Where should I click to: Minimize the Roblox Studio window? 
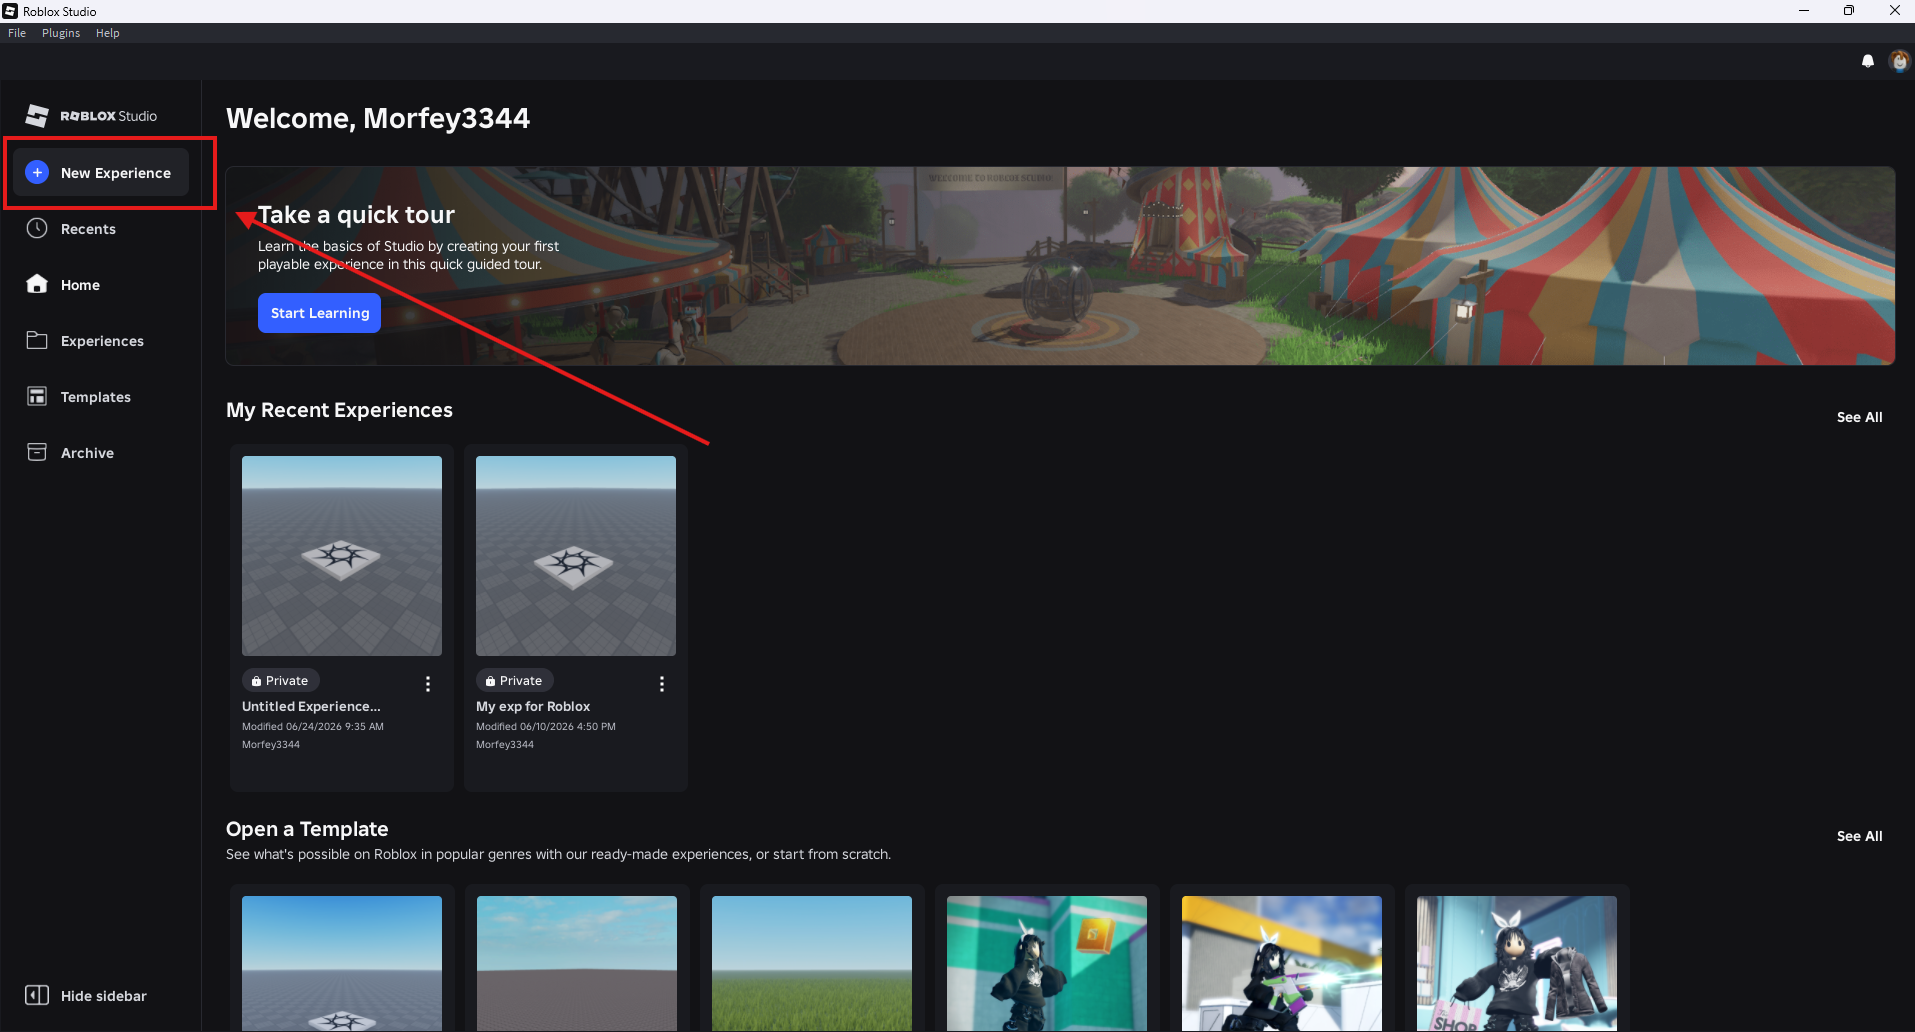1804,11
